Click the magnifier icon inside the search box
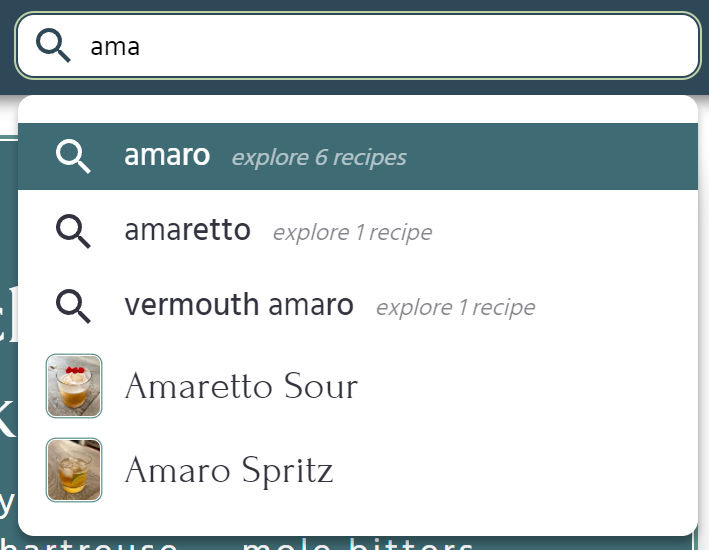This screenshot has height=550, width=709. (53, 45)
